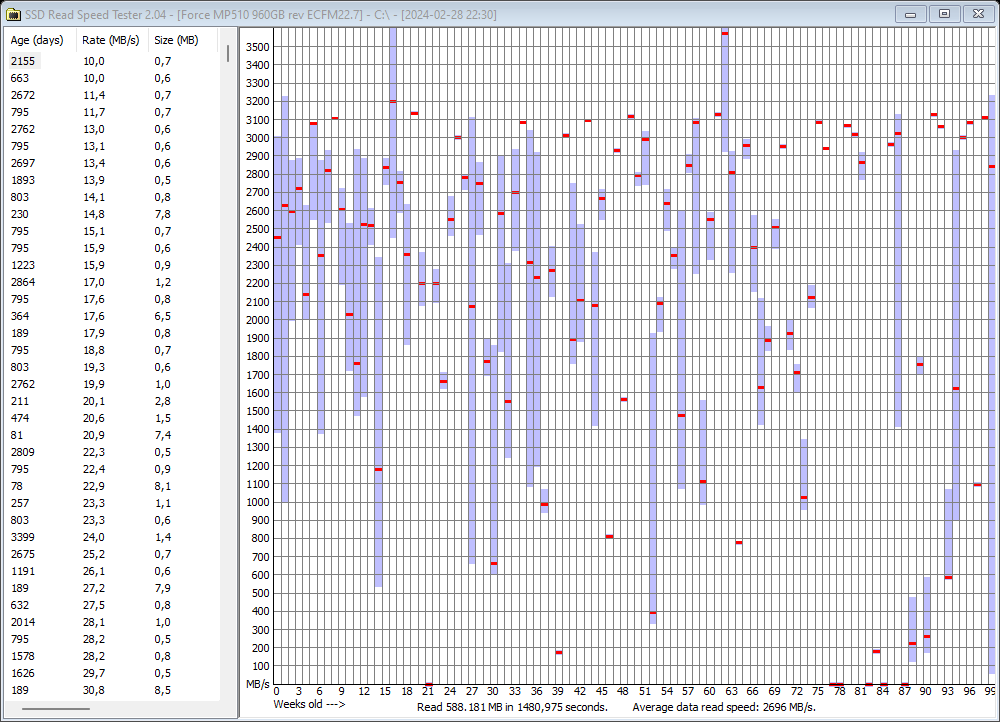Click the list's horizontal scrollbar thumb

[56, 708]
